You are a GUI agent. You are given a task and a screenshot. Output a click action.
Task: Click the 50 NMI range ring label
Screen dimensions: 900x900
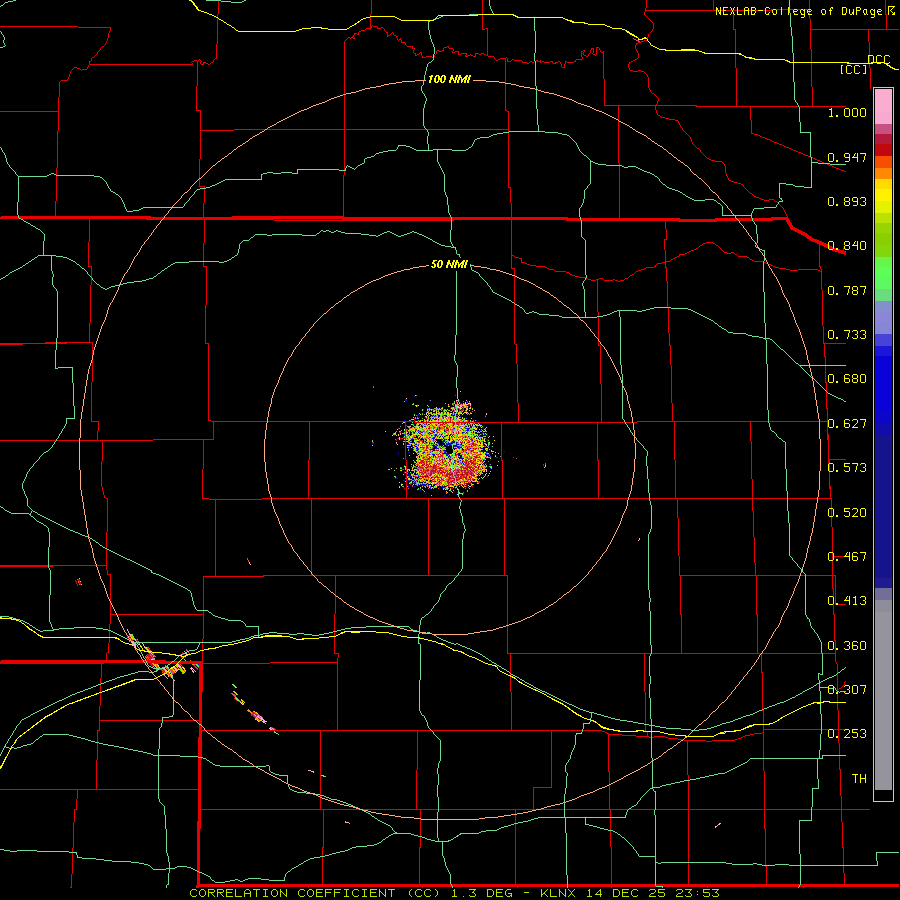coord(449,264)
